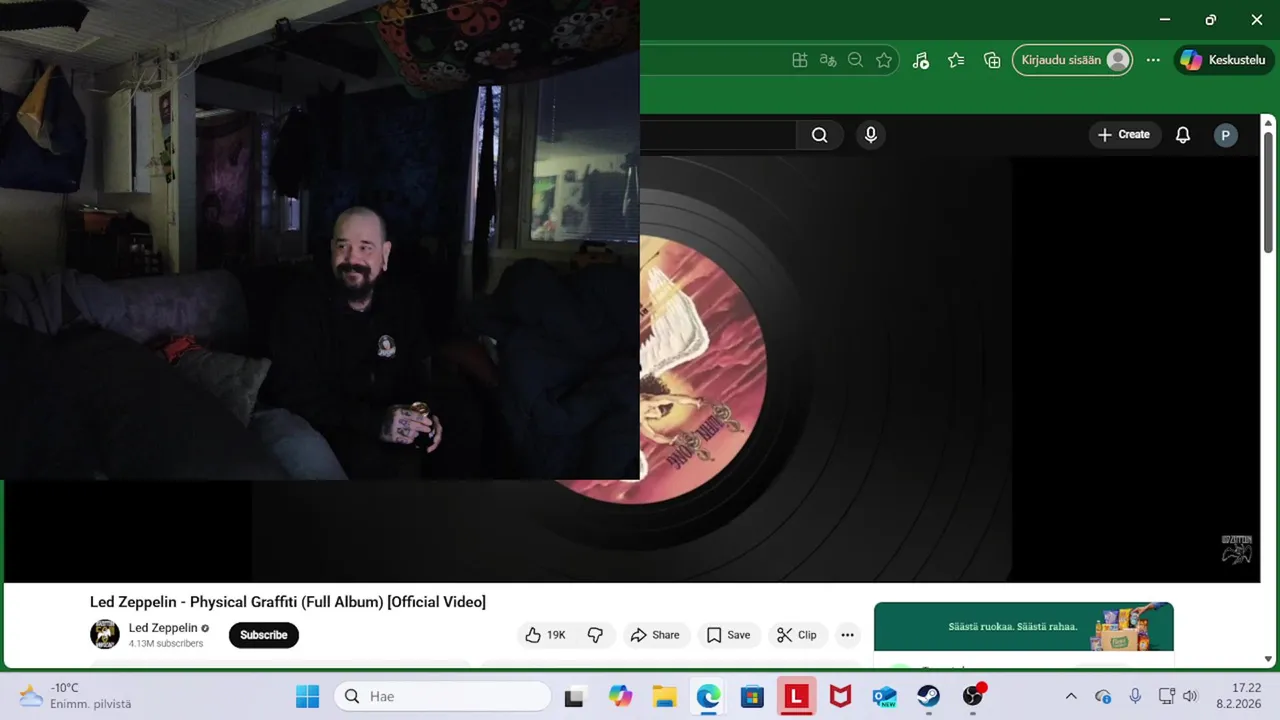Open Outlook from the taskbar
This screenshot has height=720, width=1280.
tap(884, 697)
